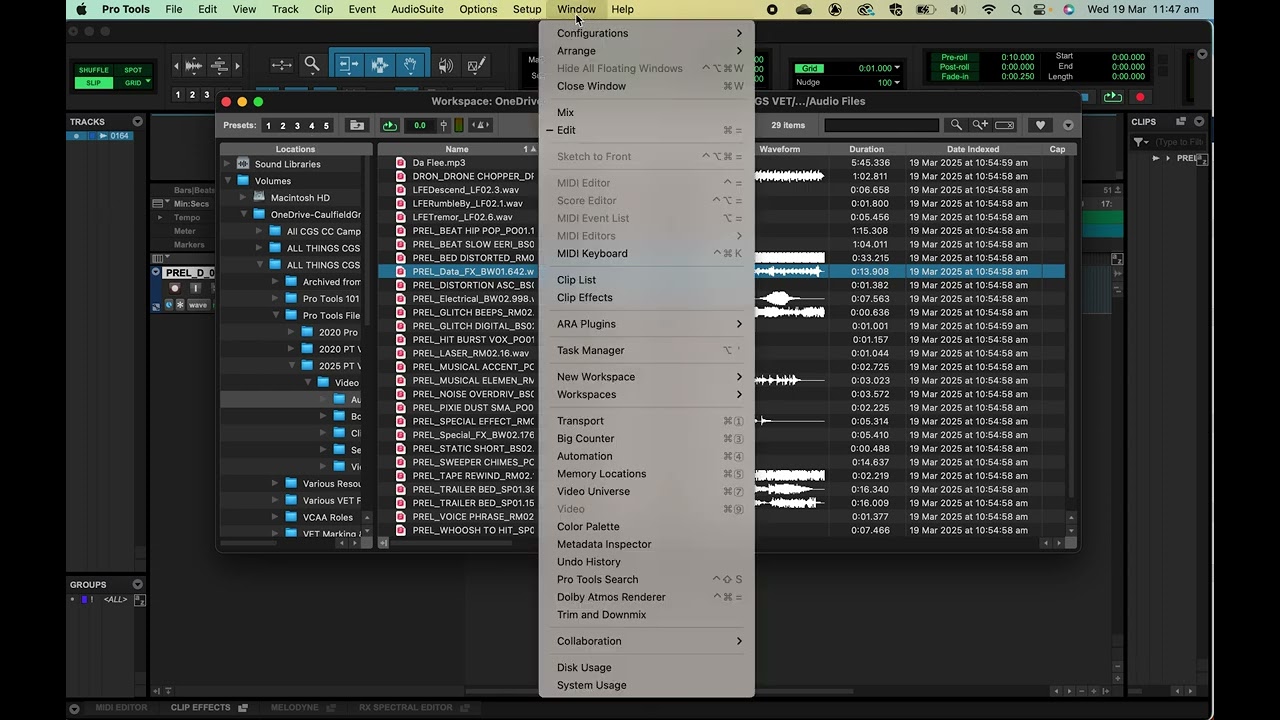The width and height of the screenshot is (1280, 720).
Task: Click the Advanced Search plus magnifier icon
Action: coord(980,125)
